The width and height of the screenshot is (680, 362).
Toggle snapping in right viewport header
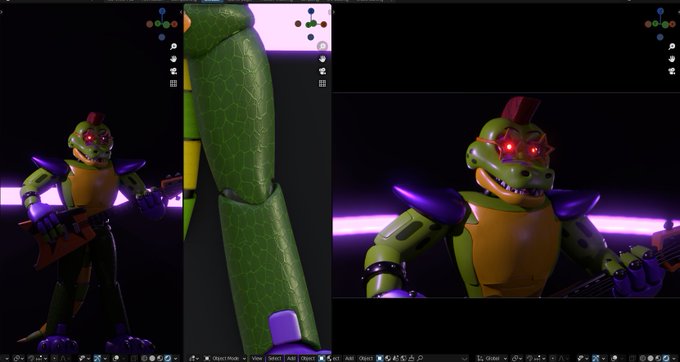coord(530,358)
